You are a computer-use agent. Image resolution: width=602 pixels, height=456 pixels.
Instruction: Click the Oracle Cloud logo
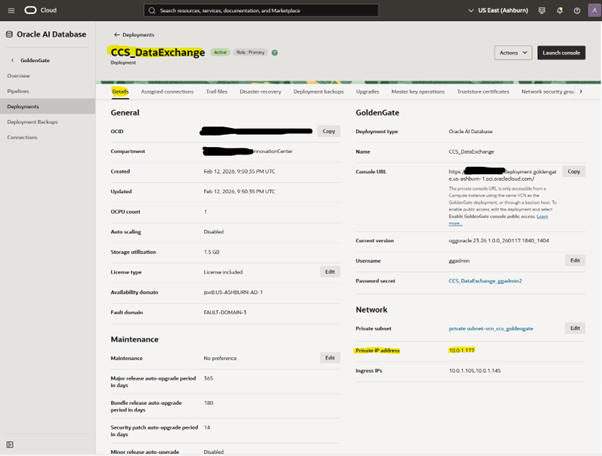point(30,10)
